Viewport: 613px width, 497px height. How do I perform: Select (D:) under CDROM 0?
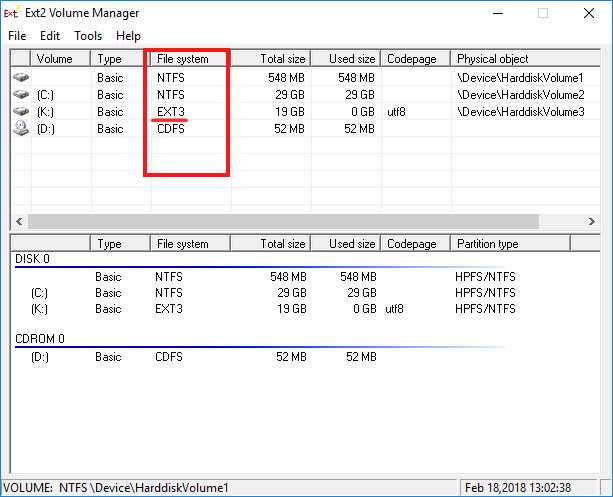pyautogui.click(x=39, y=357)
